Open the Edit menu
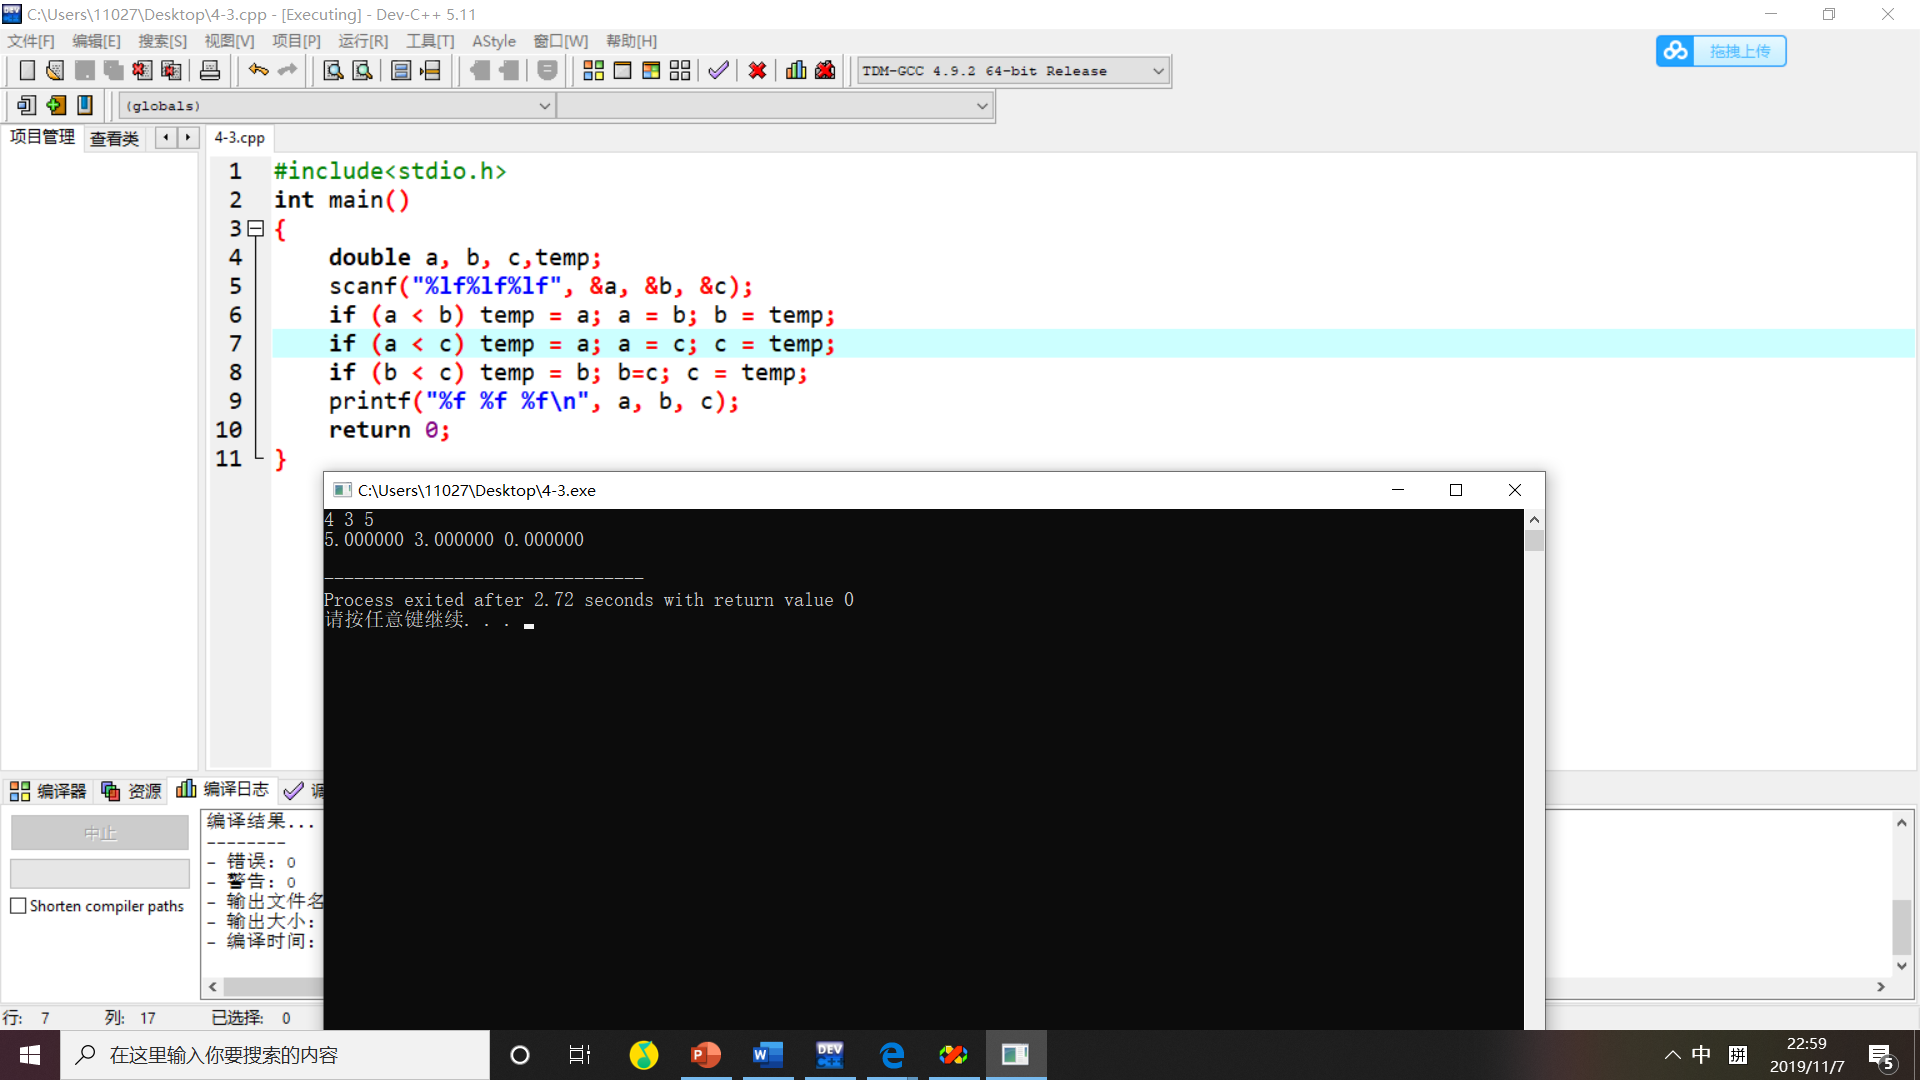The image size is (1920, 1080). point(96,41)
